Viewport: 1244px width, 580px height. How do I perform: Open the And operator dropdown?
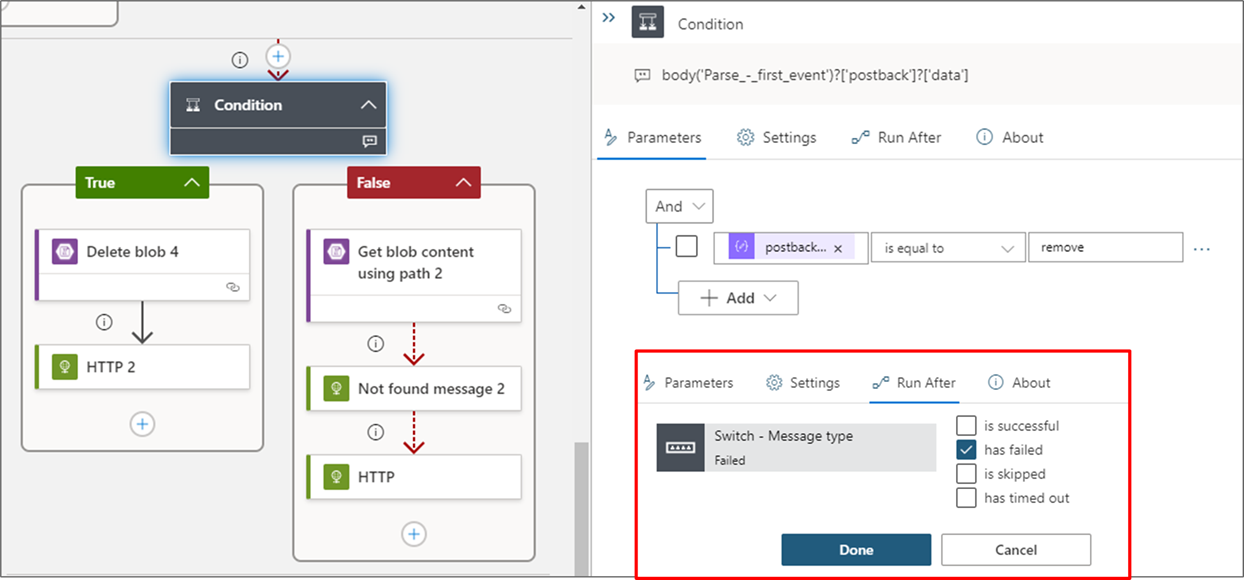coord(680,207)
